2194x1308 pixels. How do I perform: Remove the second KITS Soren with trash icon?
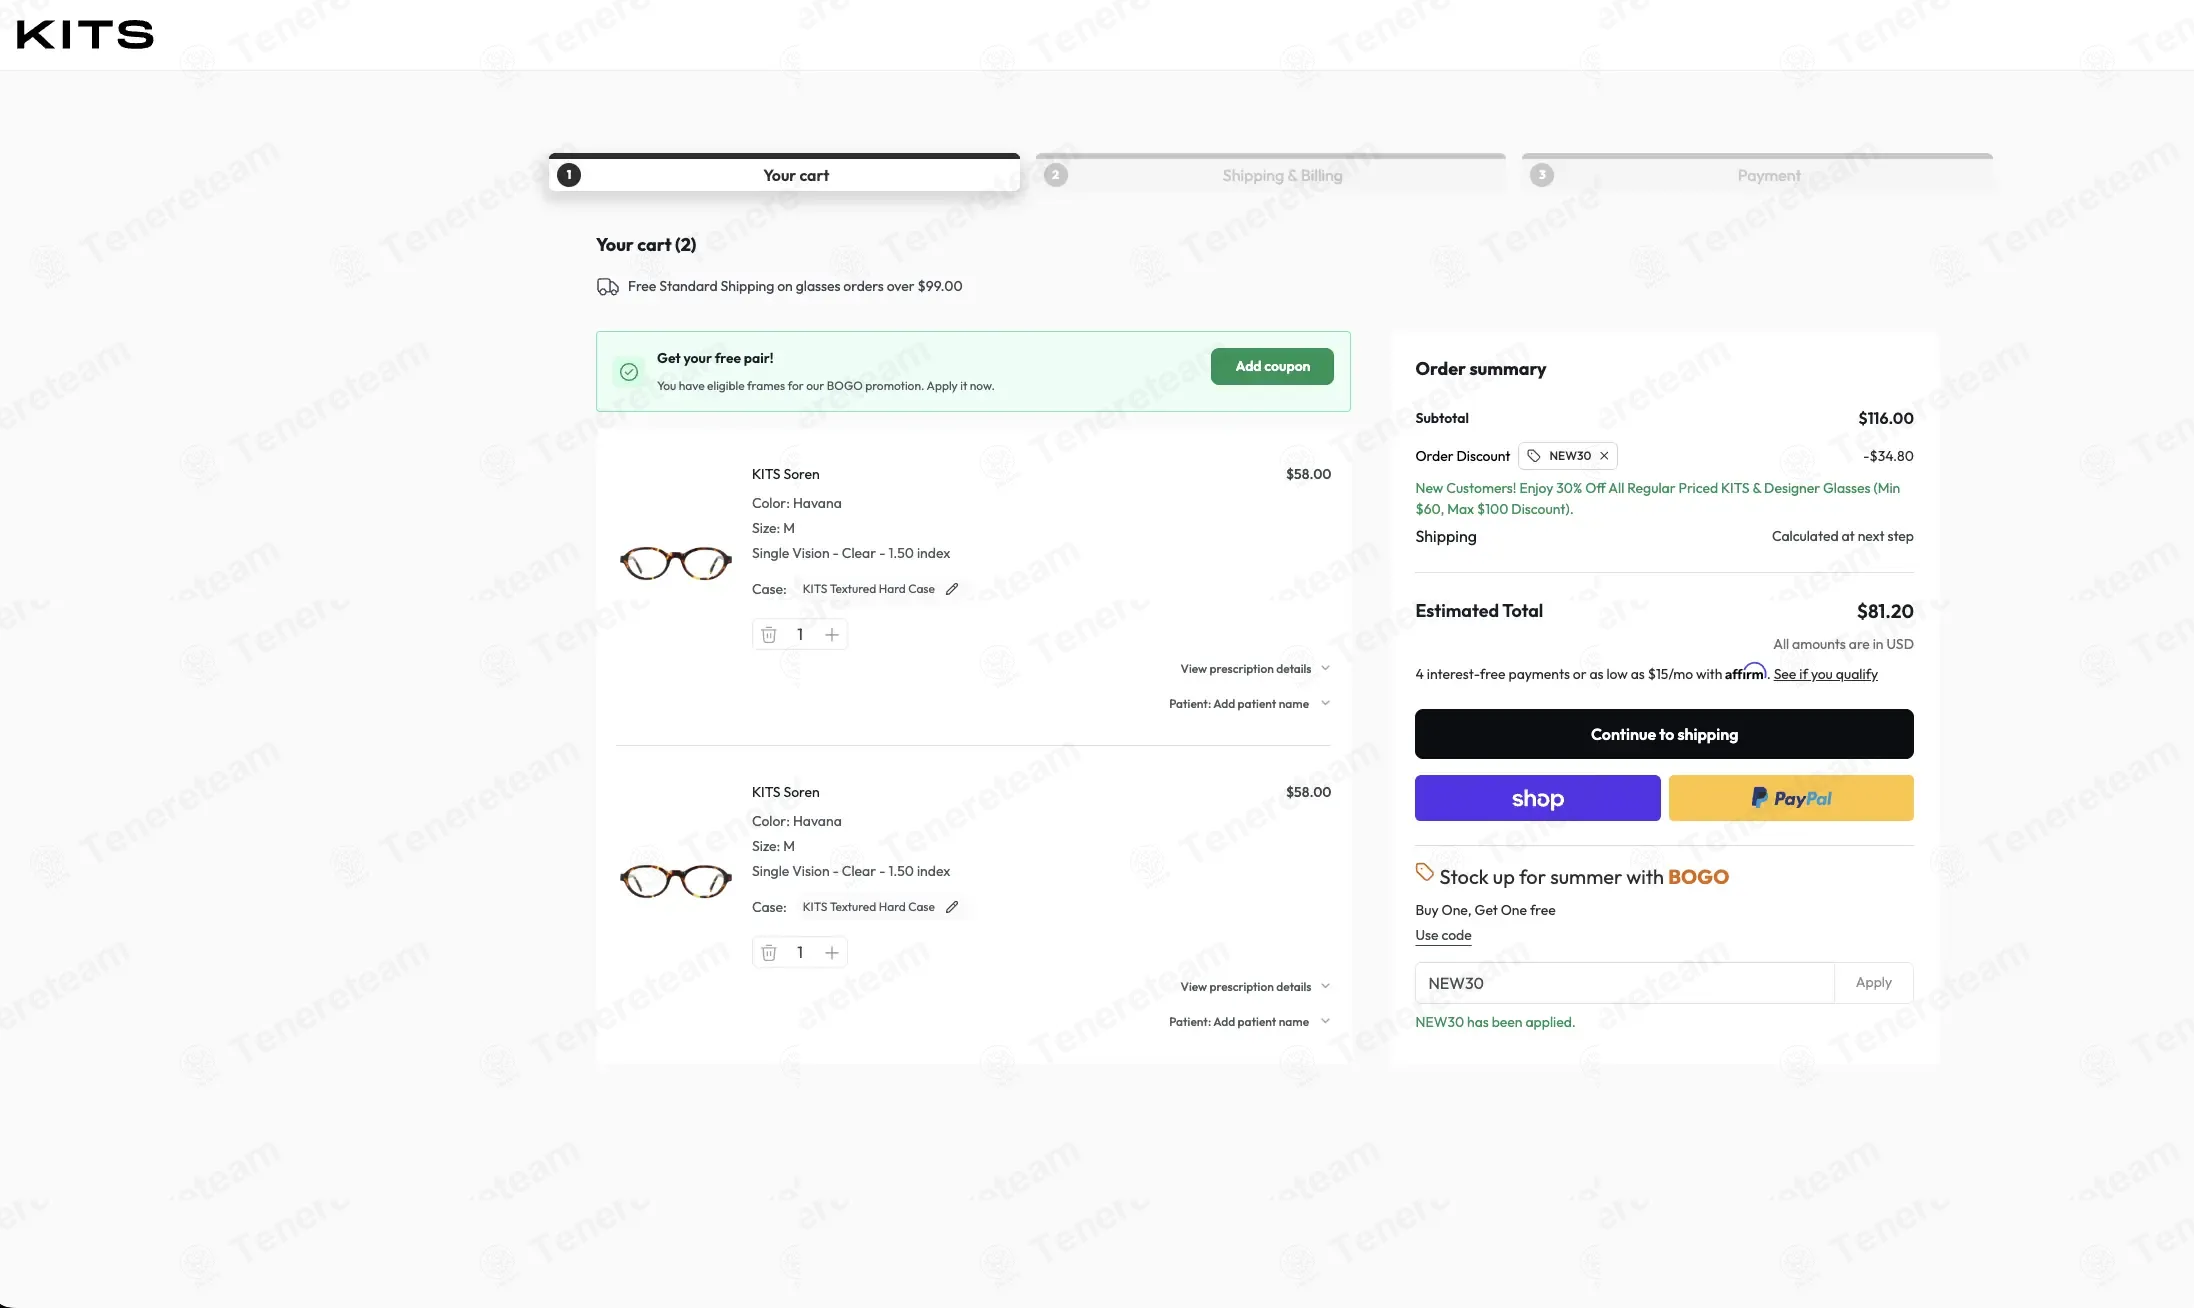(x=768, y=953)
